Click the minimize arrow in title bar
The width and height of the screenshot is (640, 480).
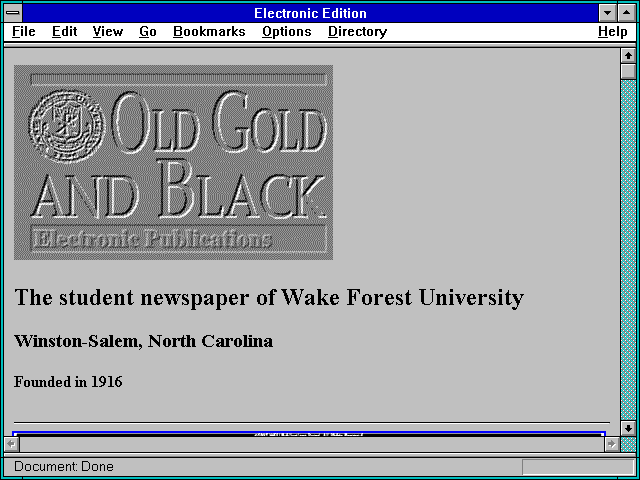tap(607, 13)
